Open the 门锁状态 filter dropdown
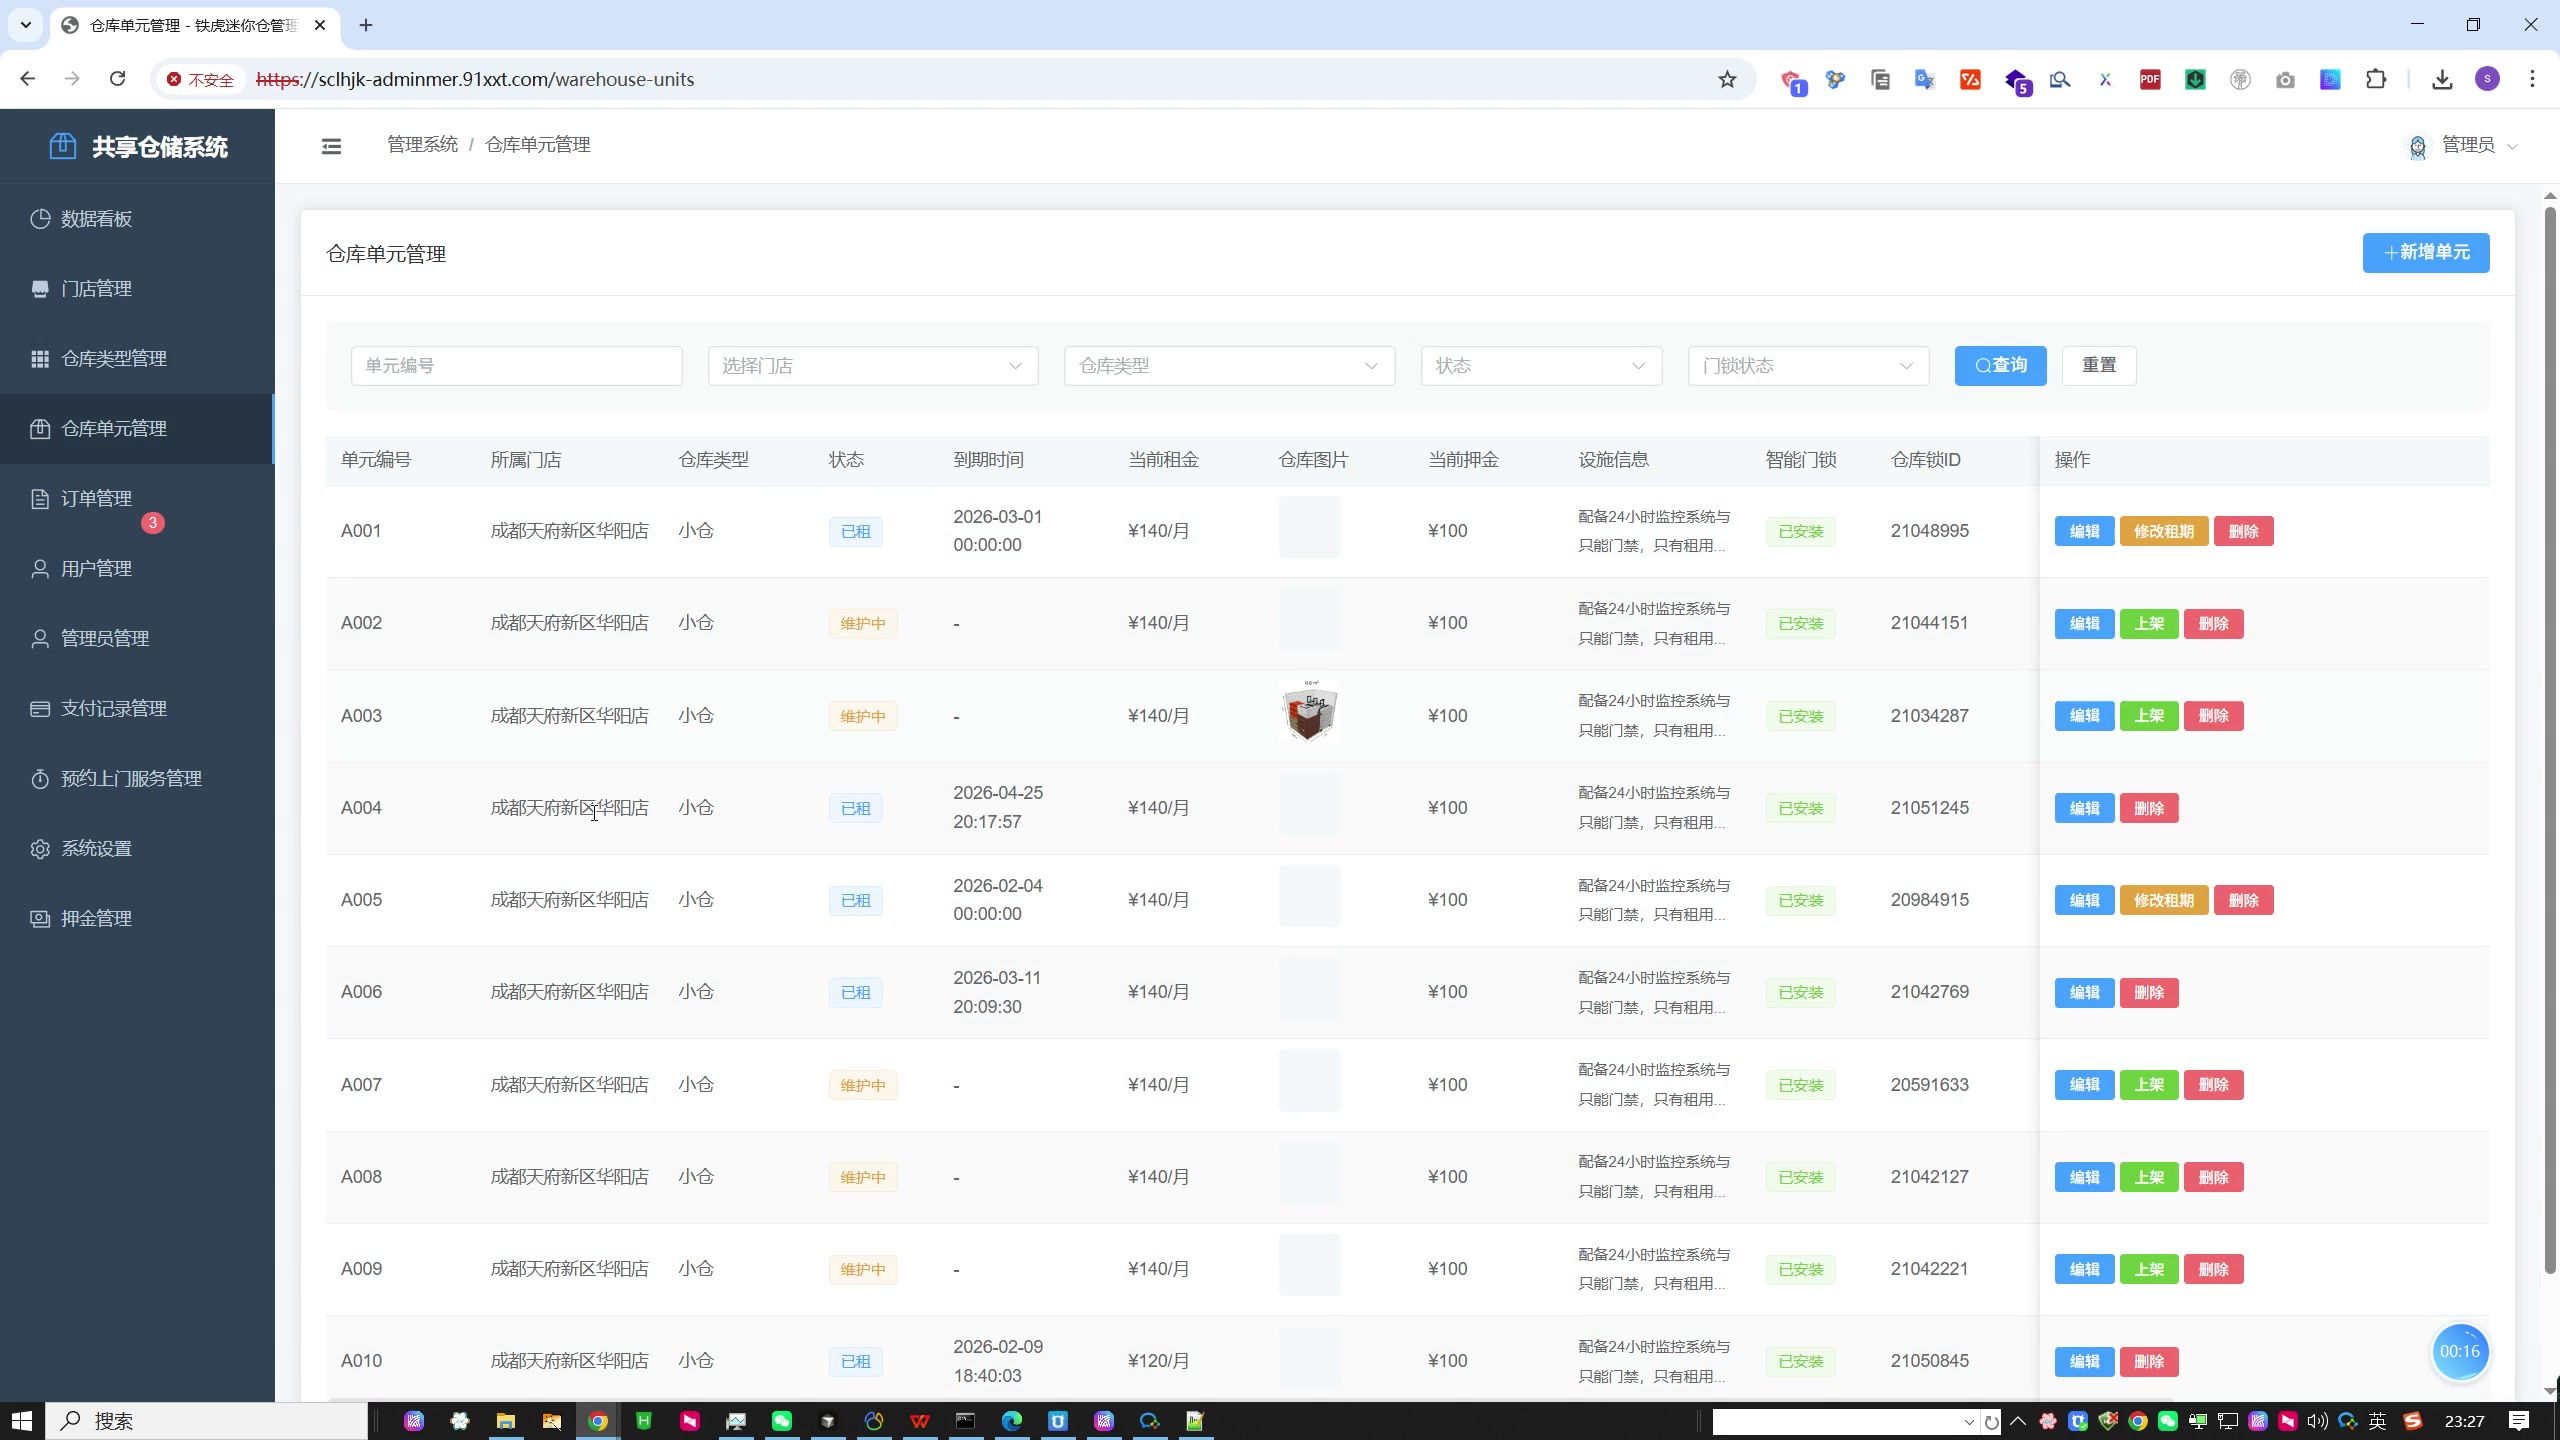 1807,366
